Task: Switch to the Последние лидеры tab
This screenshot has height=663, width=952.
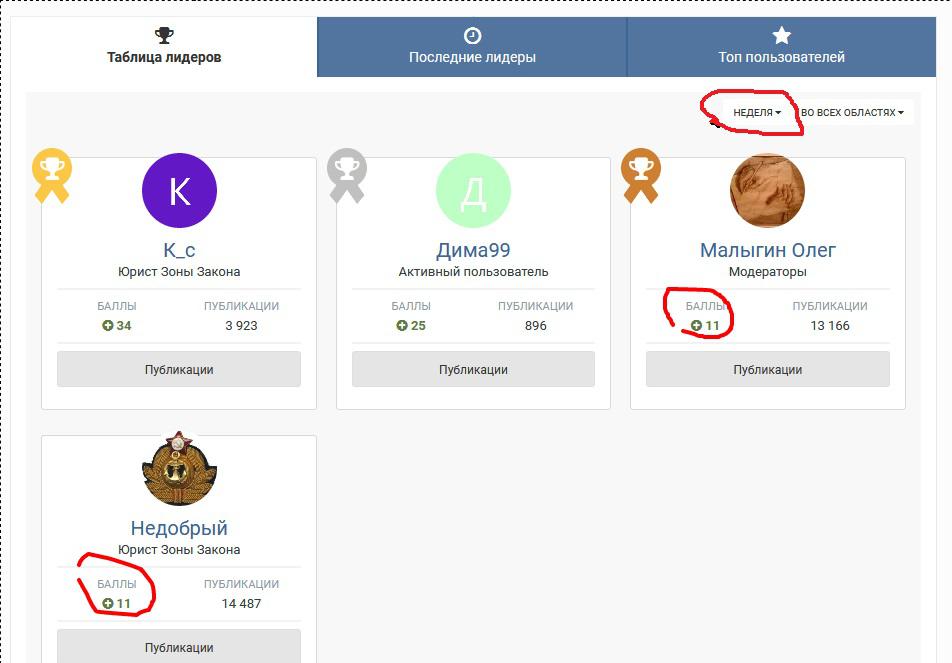Action: point(472,47)
